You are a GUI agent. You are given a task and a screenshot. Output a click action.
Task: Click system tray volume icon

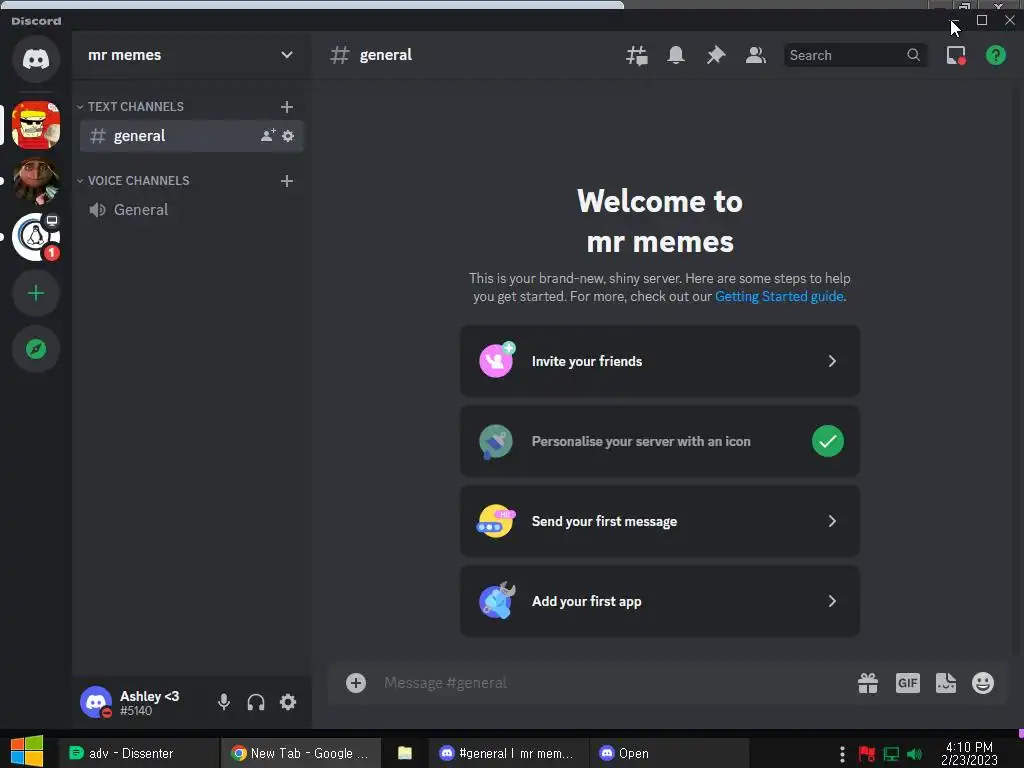914,754
